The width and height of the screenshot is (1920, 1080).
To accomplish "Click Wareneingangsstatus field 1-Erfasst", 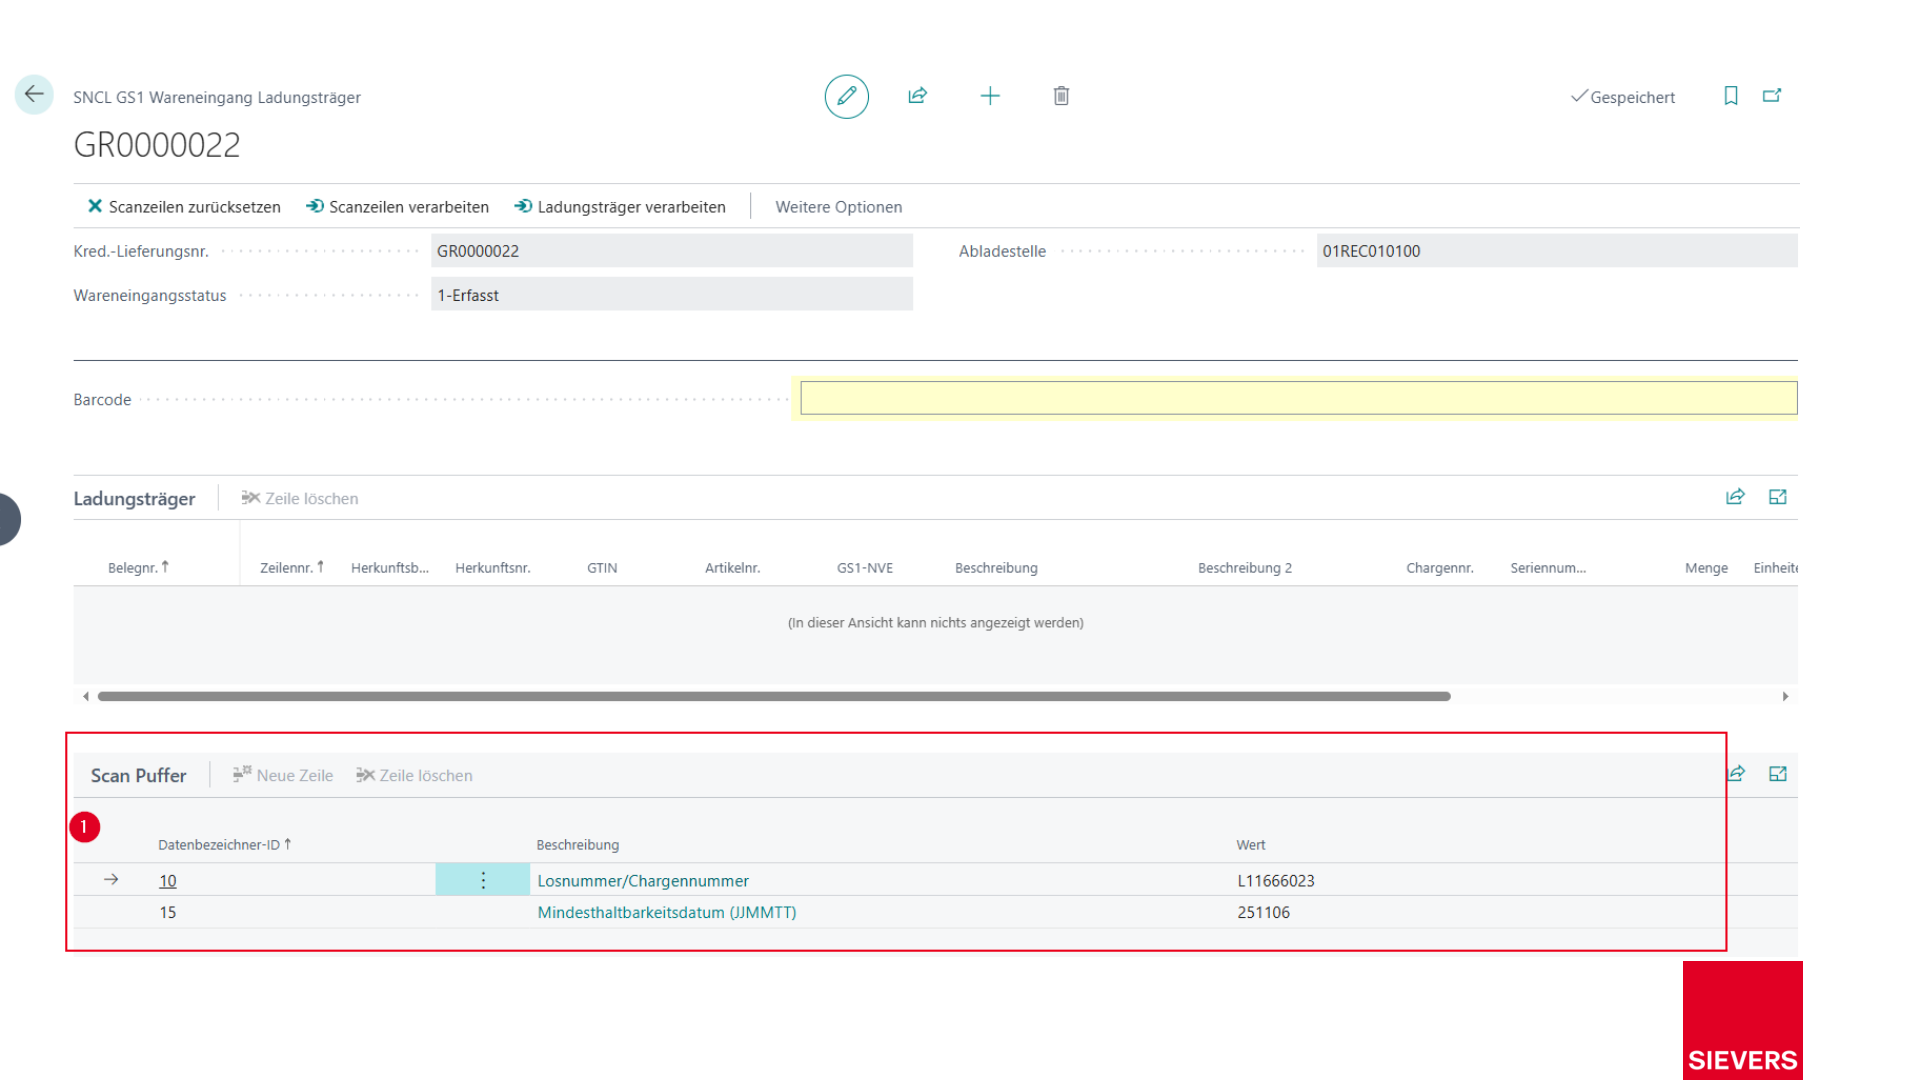I will (671, 295).
